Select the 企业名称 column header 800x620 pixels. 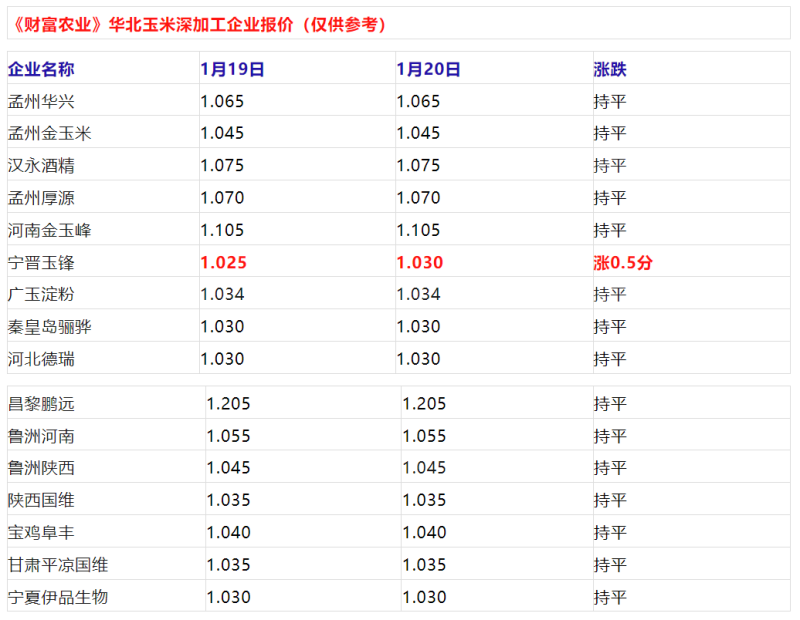41,69
